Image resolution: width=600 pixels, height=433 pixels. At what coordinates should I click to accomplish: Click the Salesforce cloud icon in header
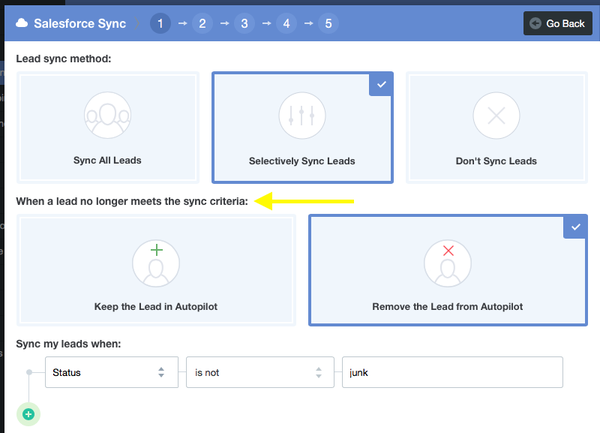coord(22,23)
